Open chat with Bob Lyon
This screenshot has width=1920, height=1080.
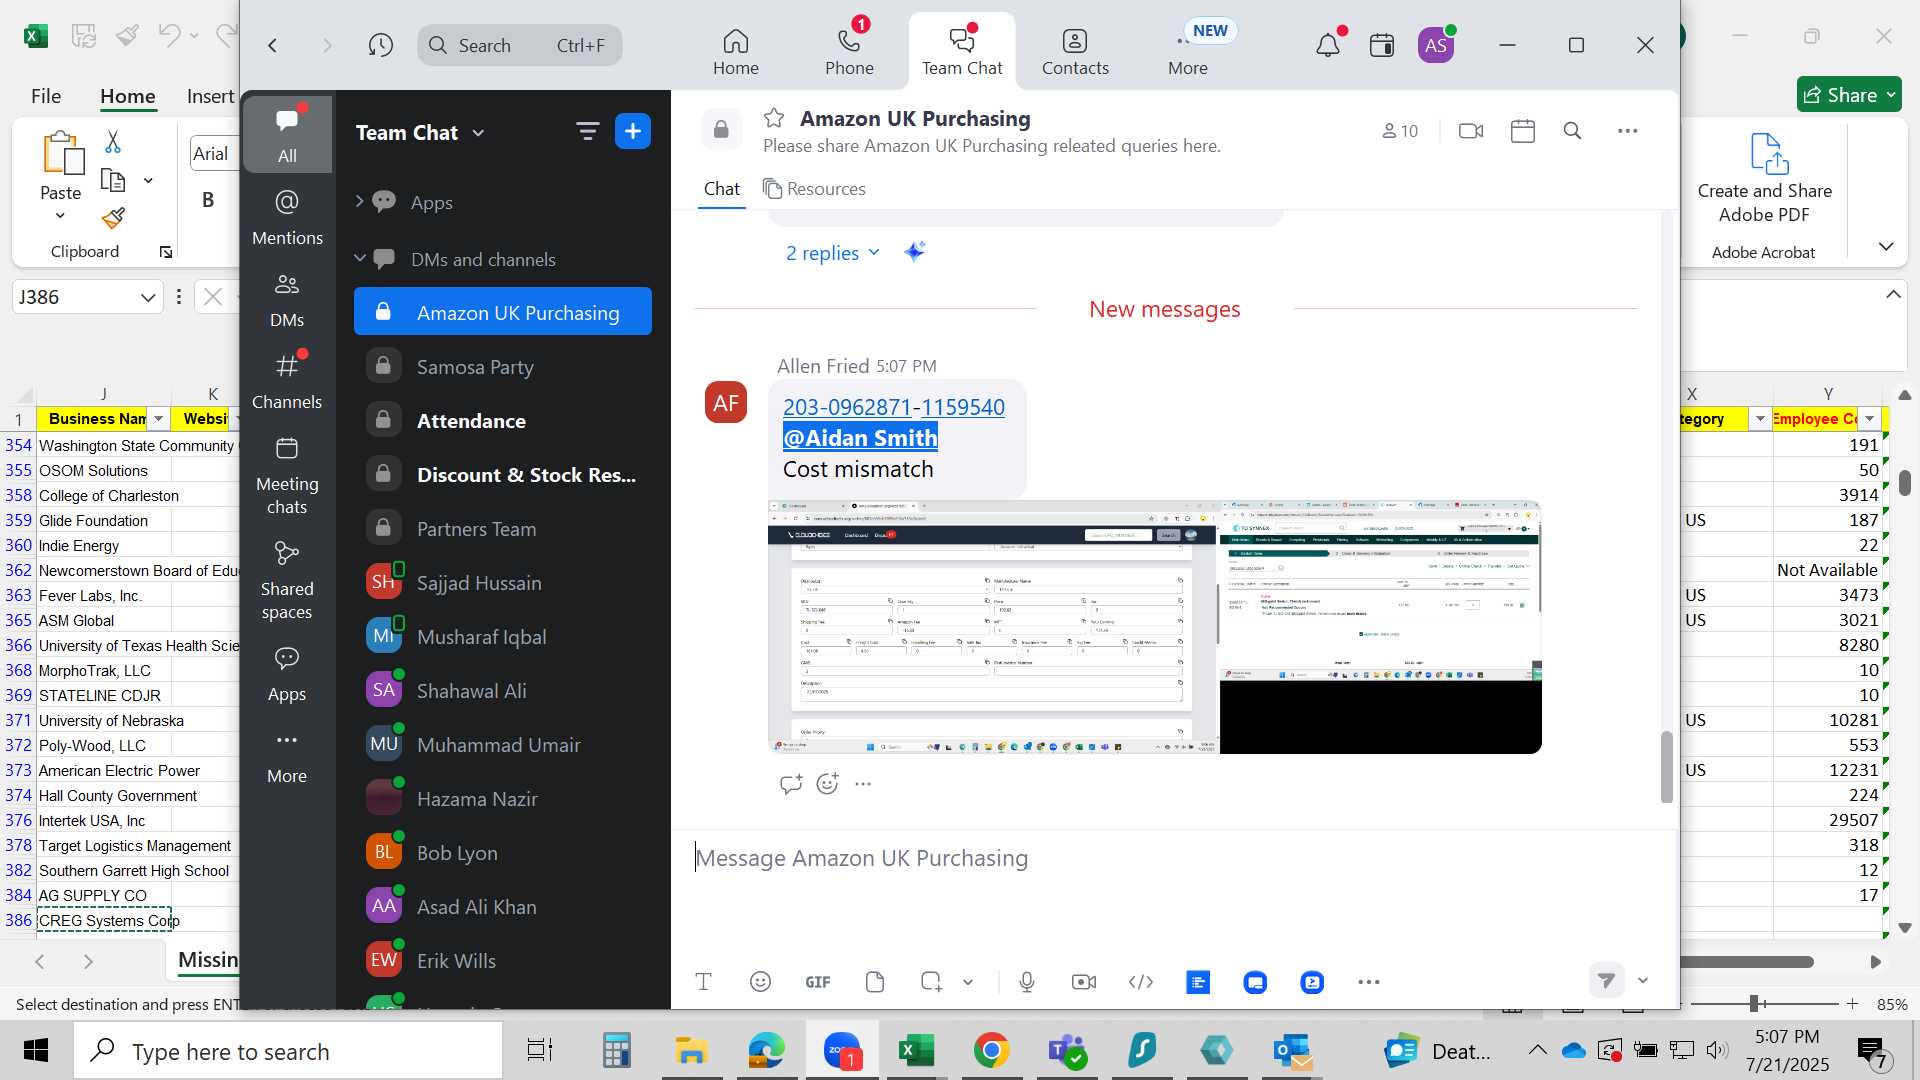(x=503, y=853)
